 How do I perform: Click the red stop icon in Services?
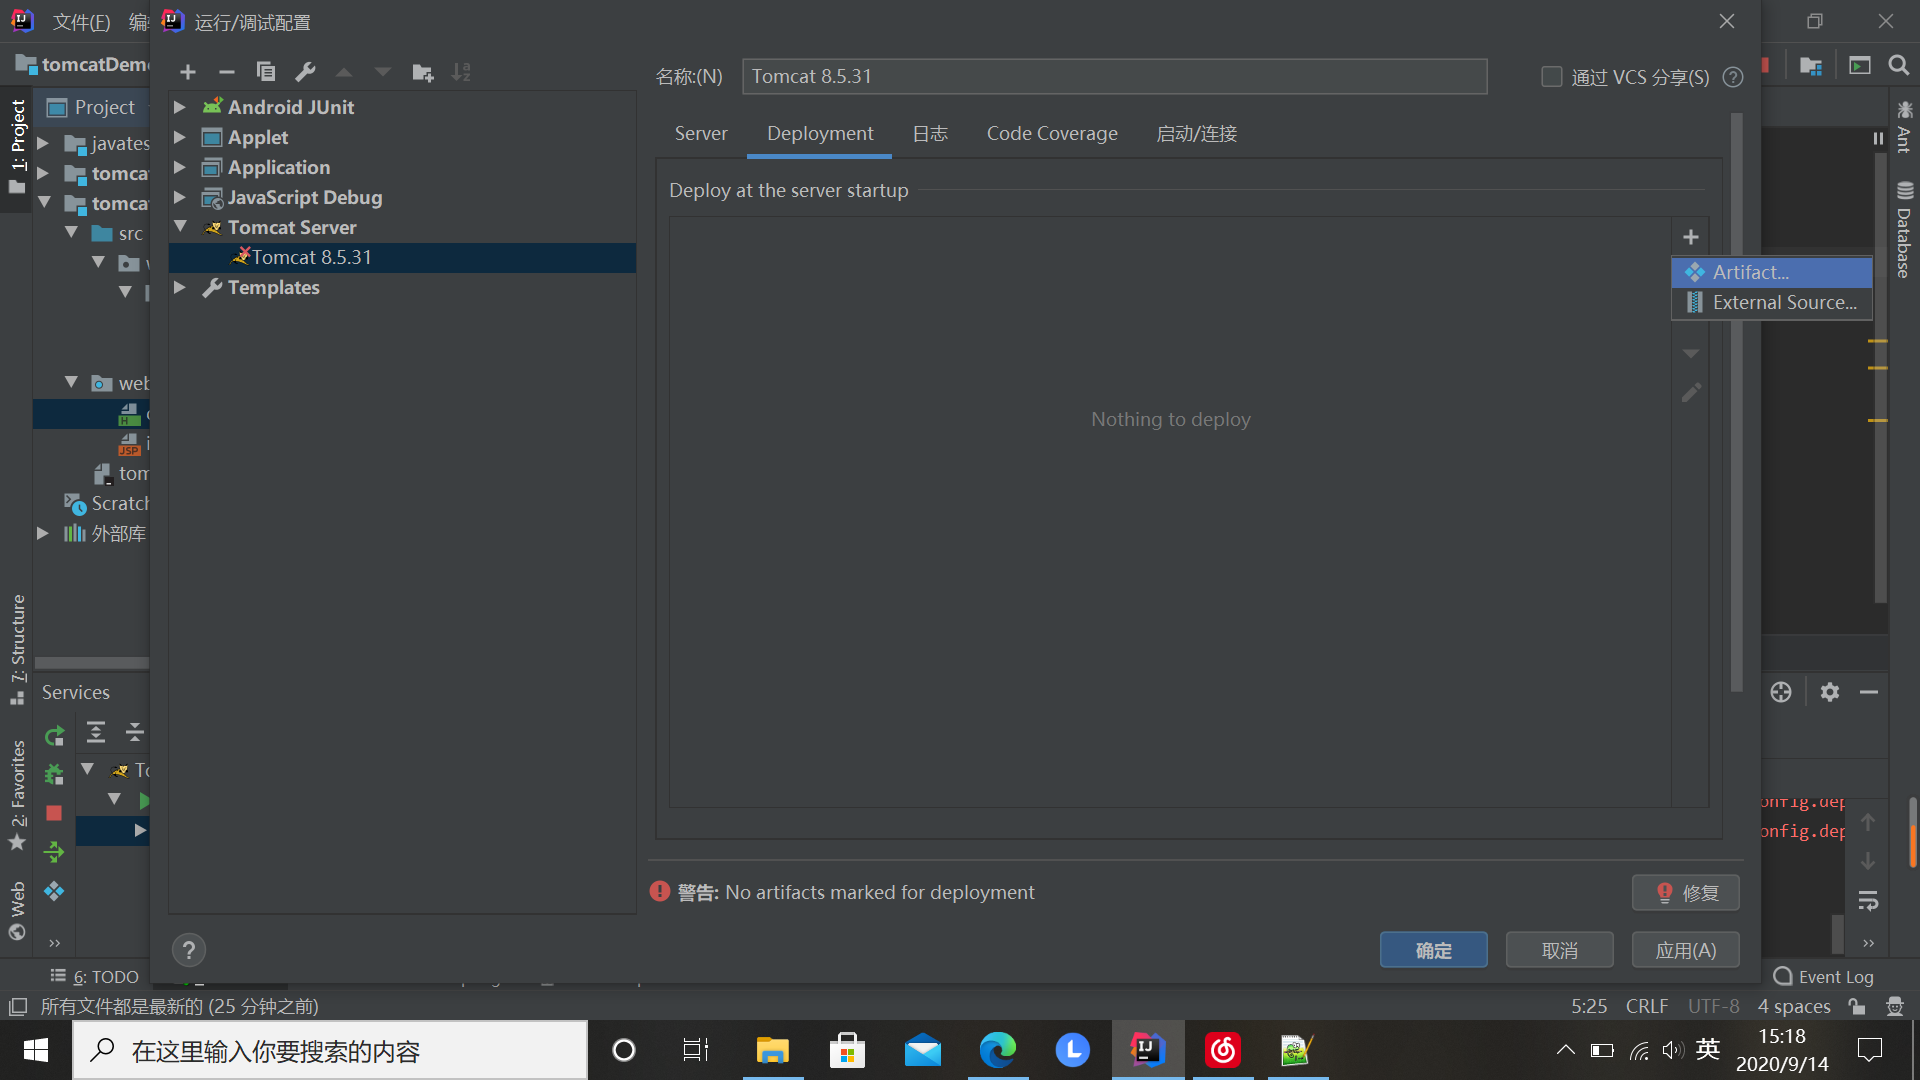click(54, 813)
